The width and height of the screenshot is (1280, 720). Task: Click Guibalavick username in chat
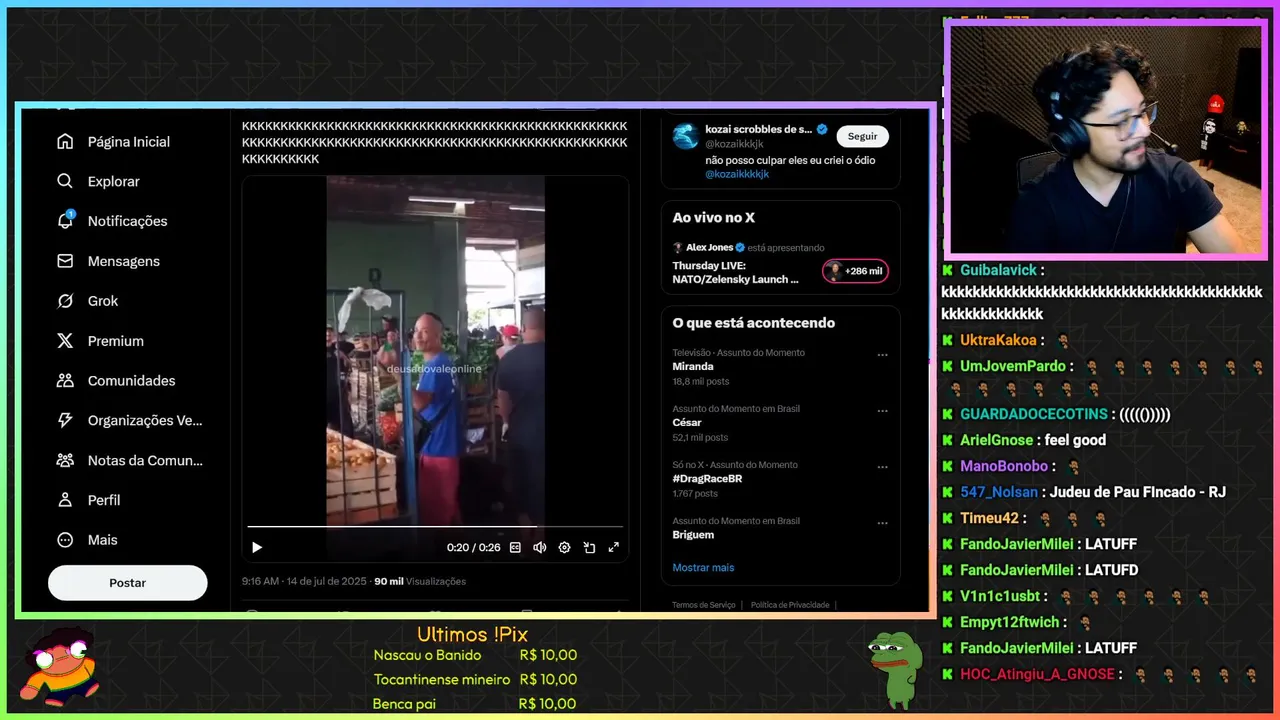coord(999,270)
